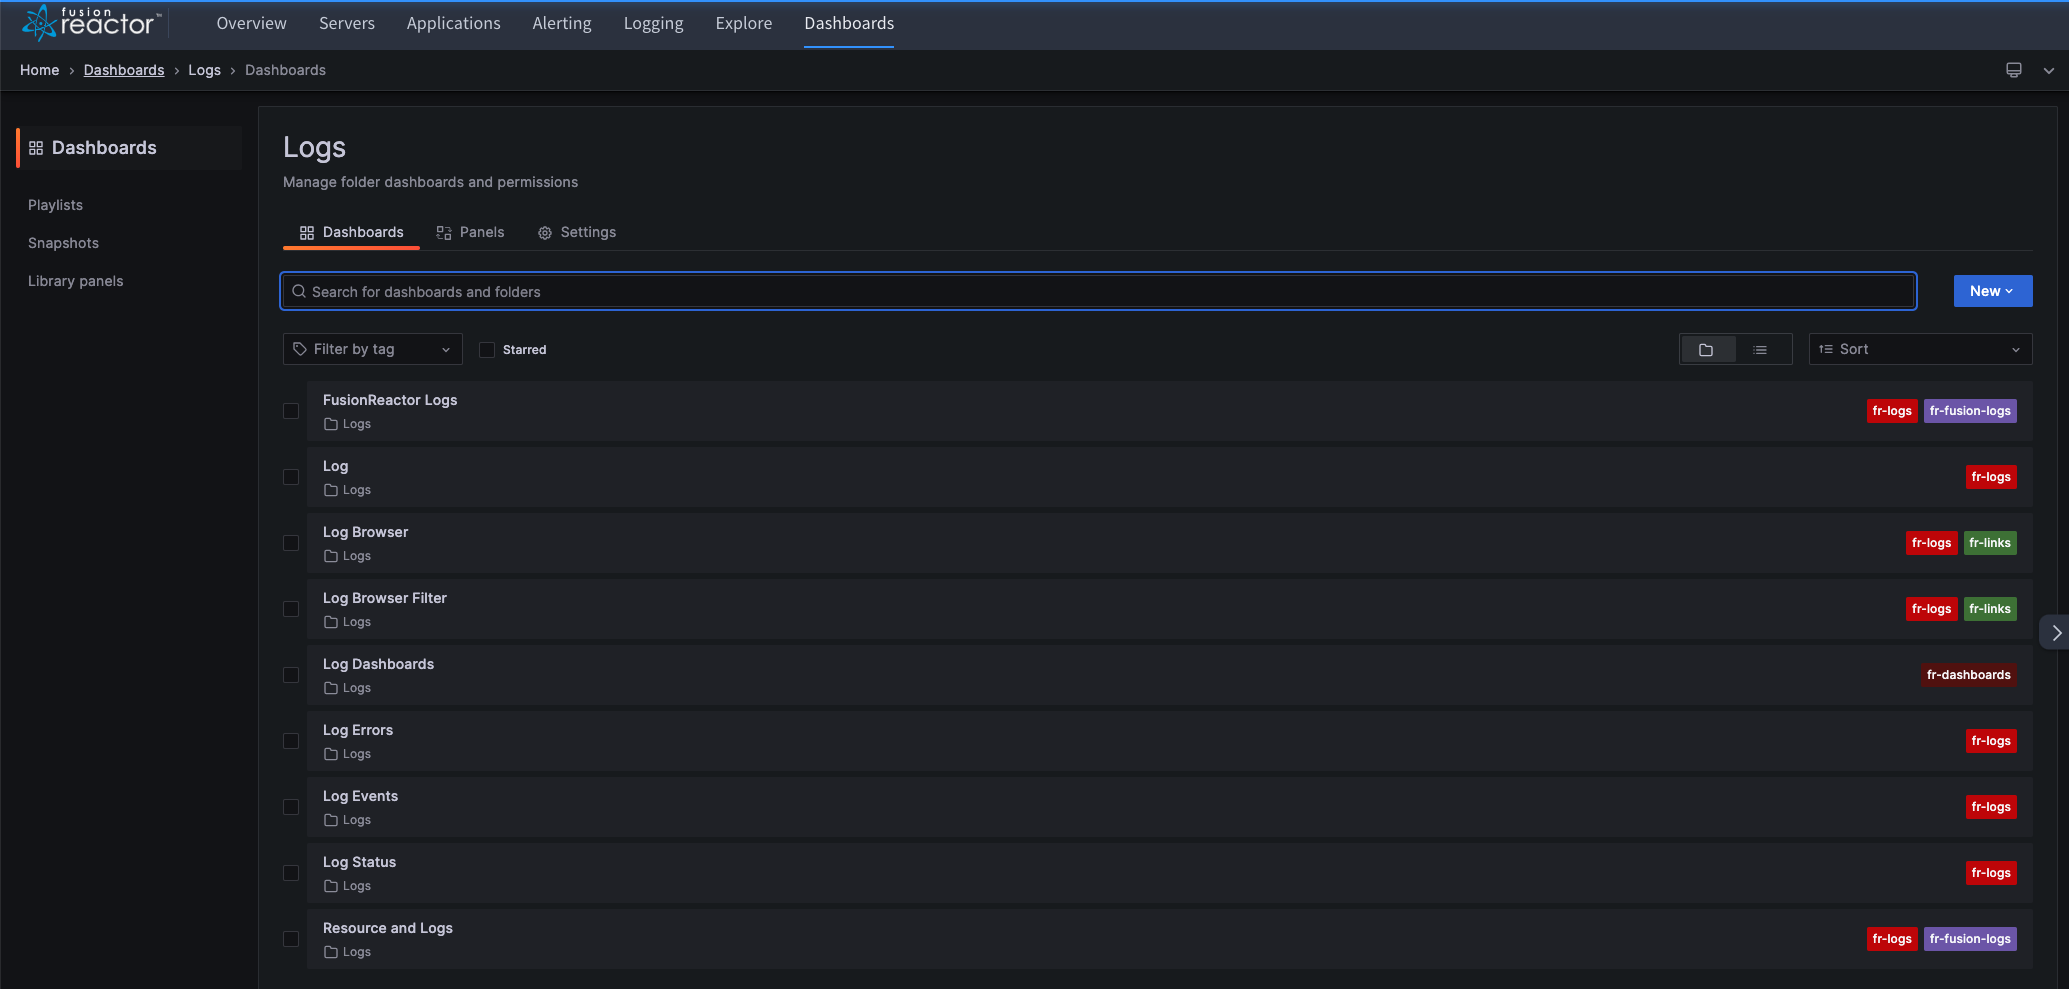2069x989 pixels.
Task: Open the Sort dropdown
Action: click(x=1920, y=349)
